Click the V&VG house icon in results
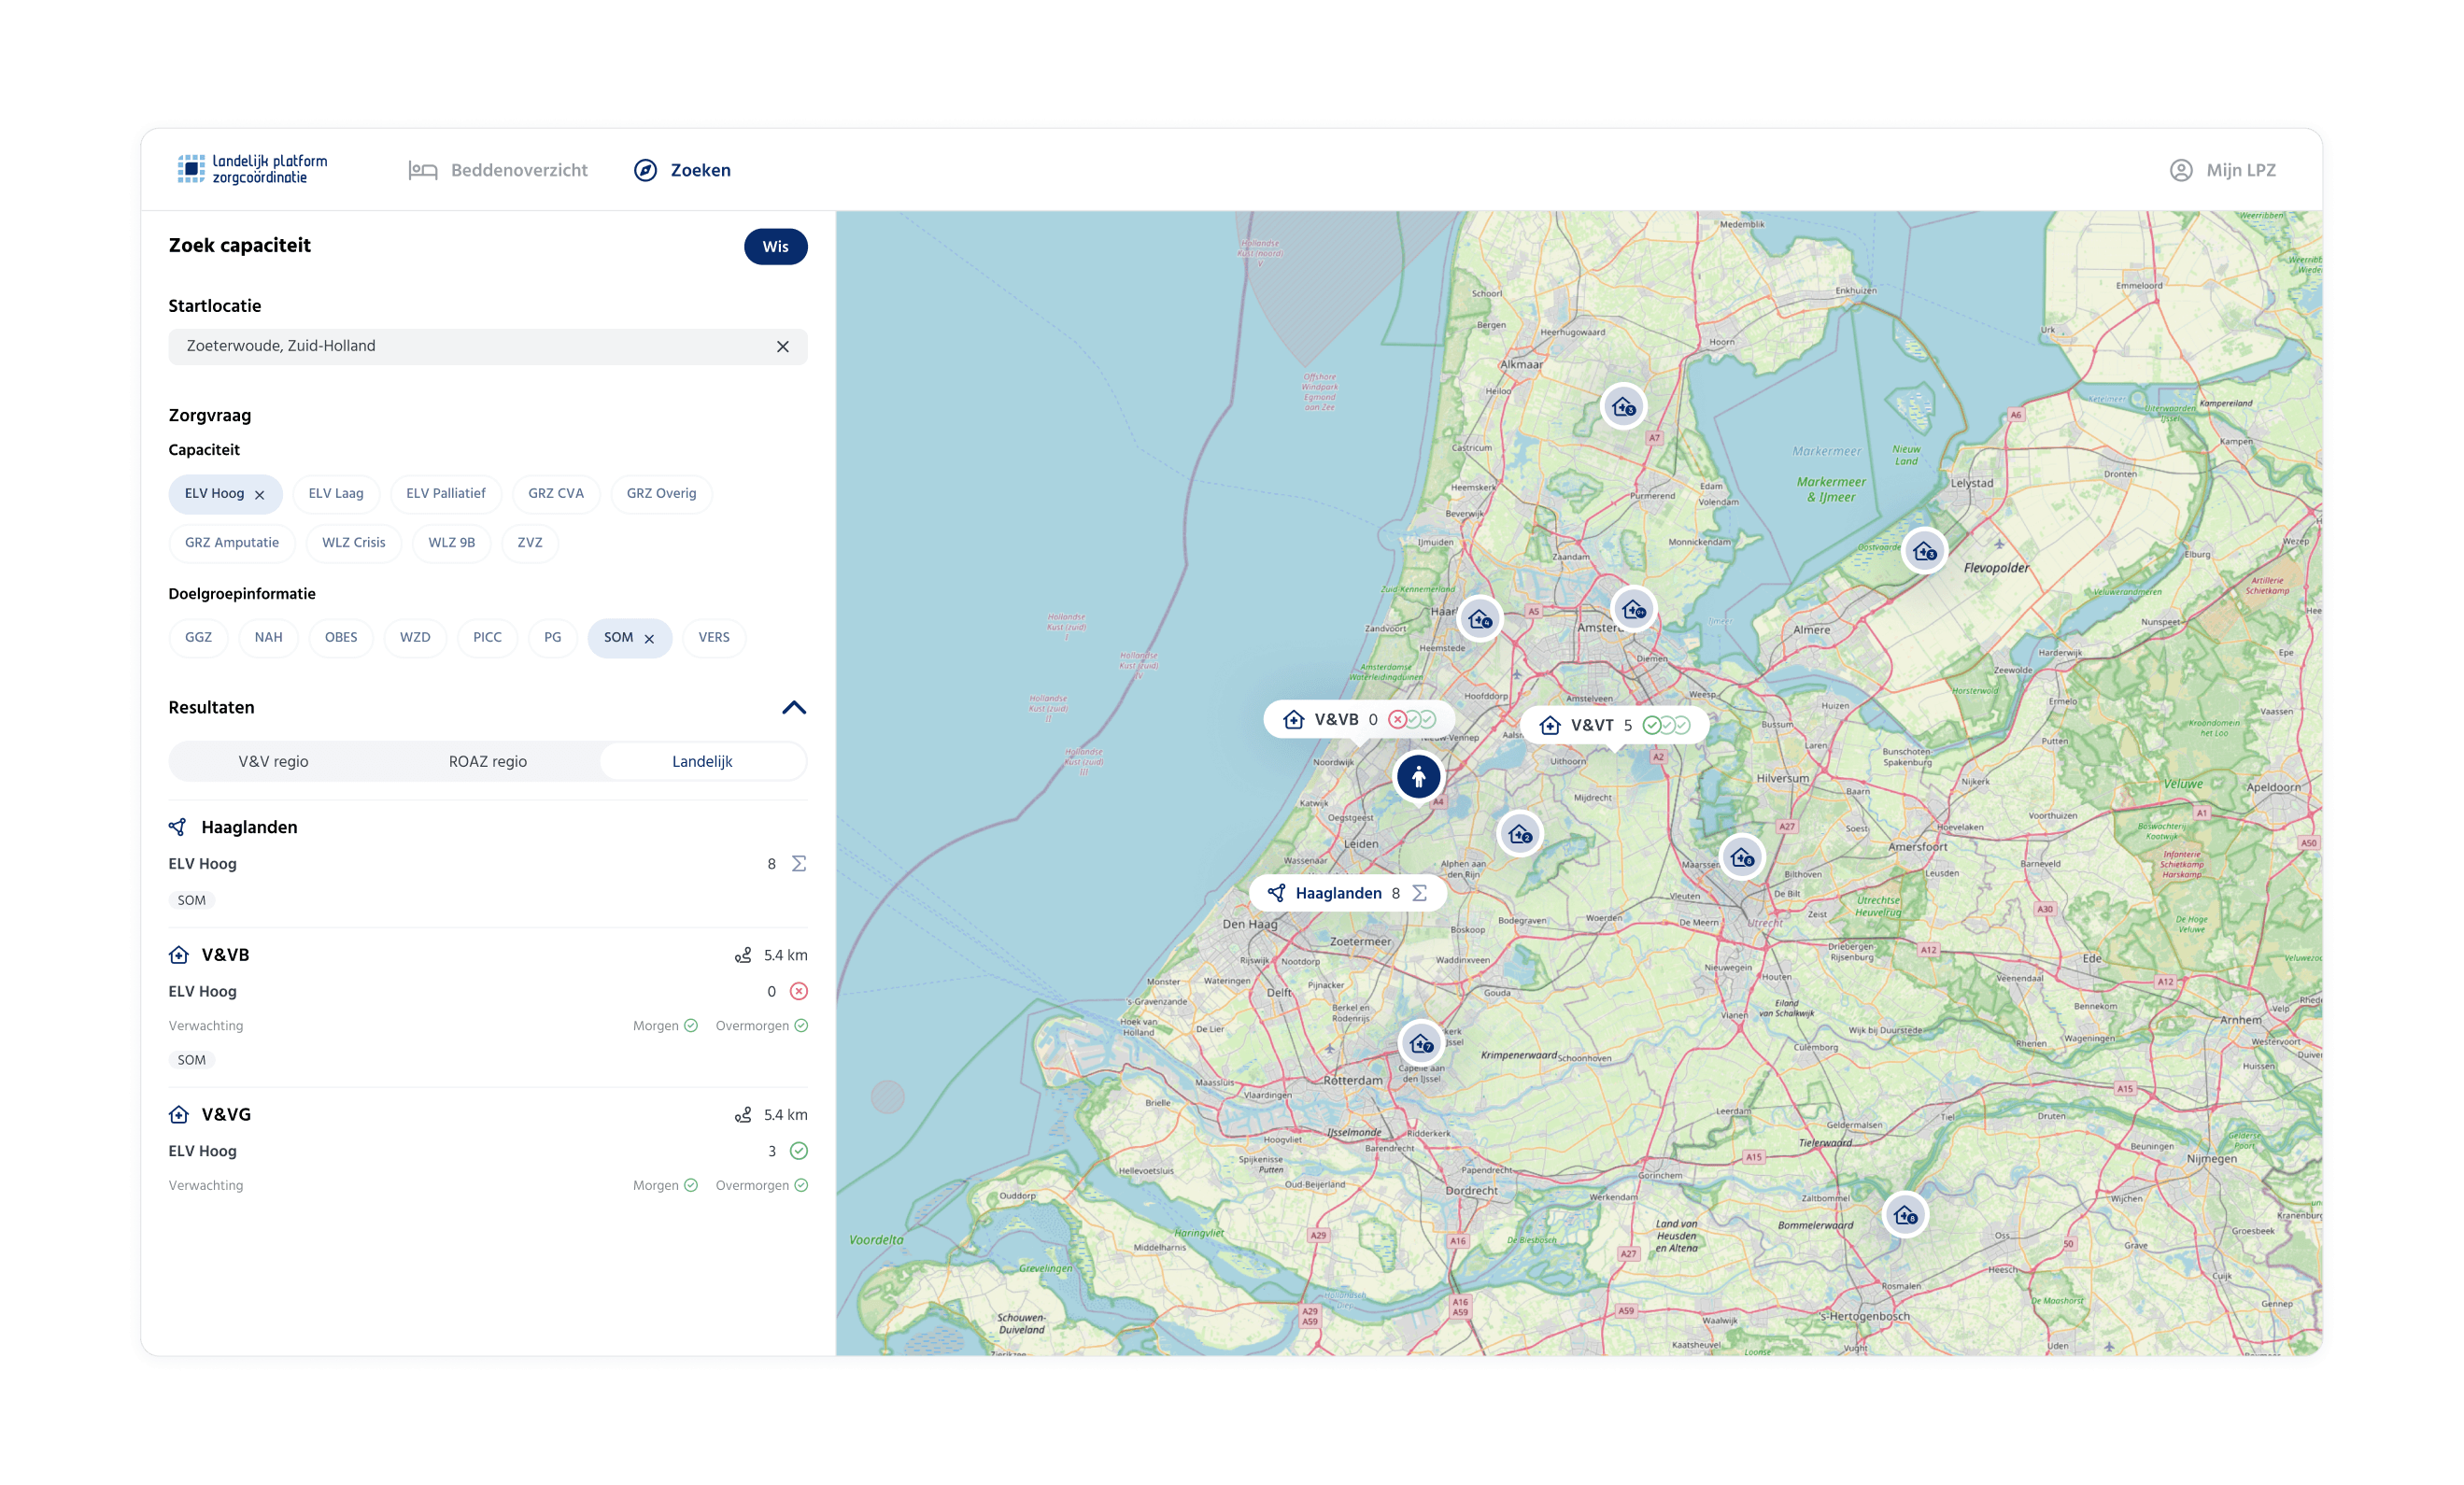 tap(179, 1114)
